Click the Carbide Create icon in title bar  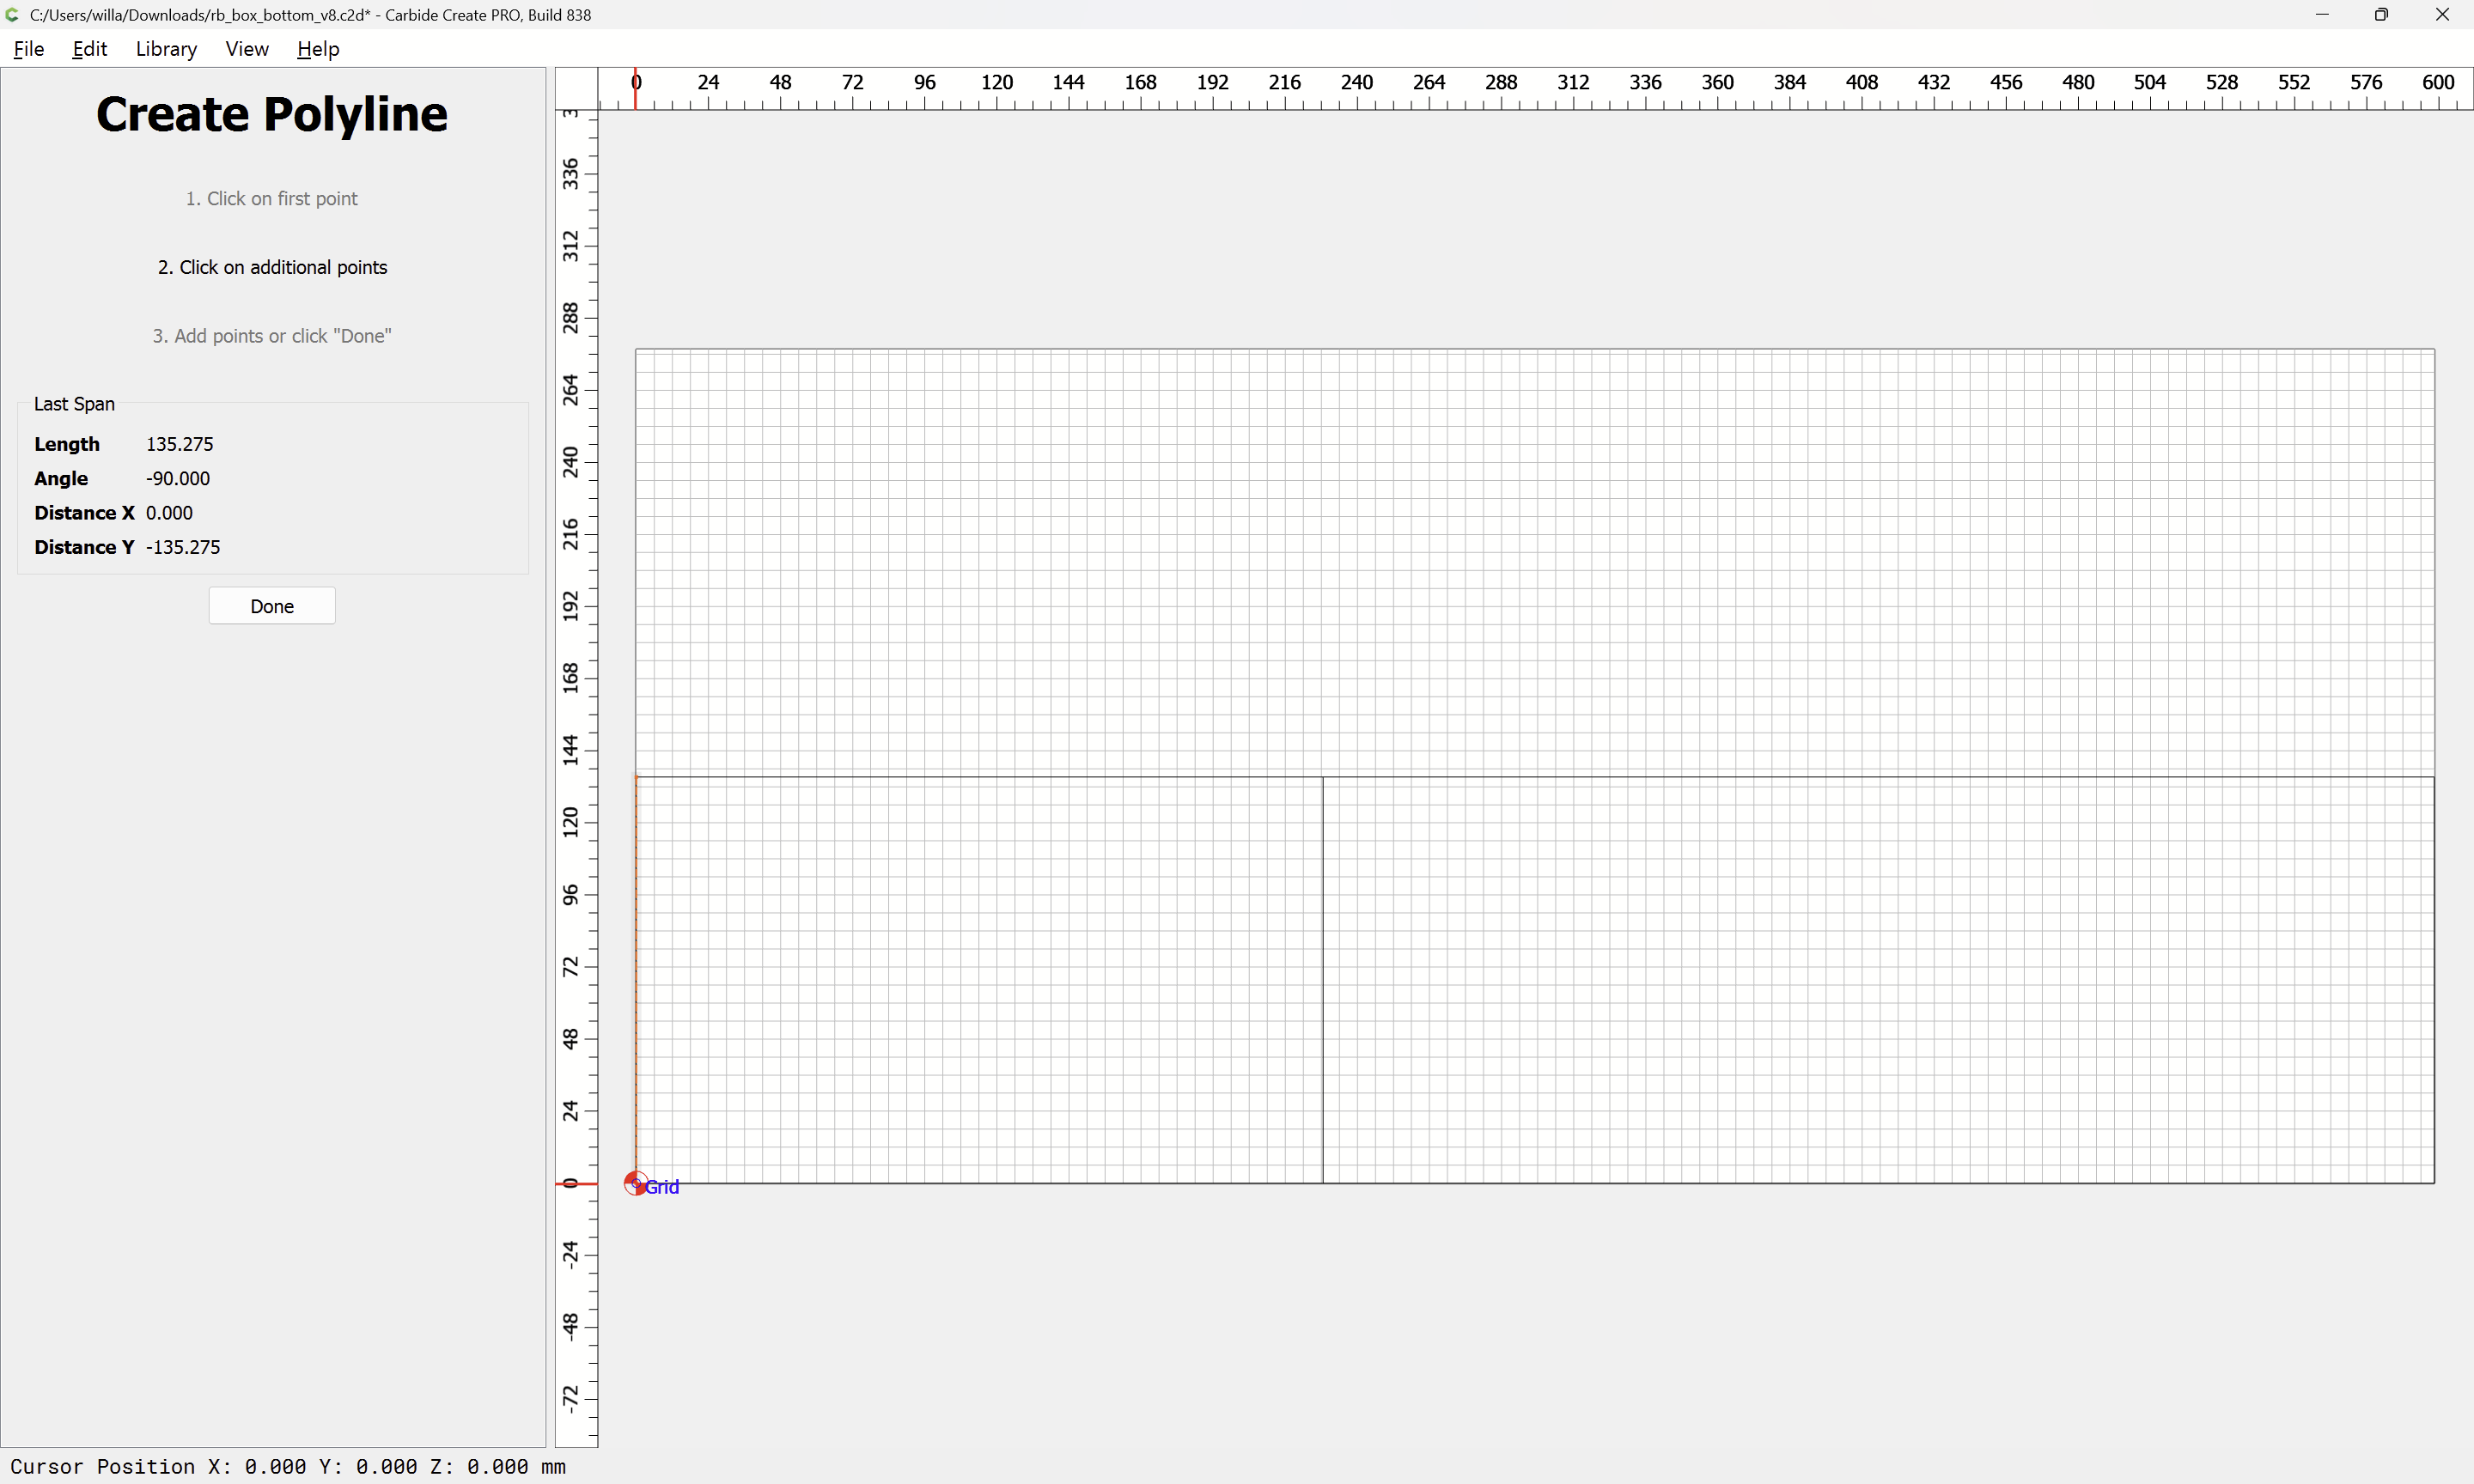click(x=13, y=15)
